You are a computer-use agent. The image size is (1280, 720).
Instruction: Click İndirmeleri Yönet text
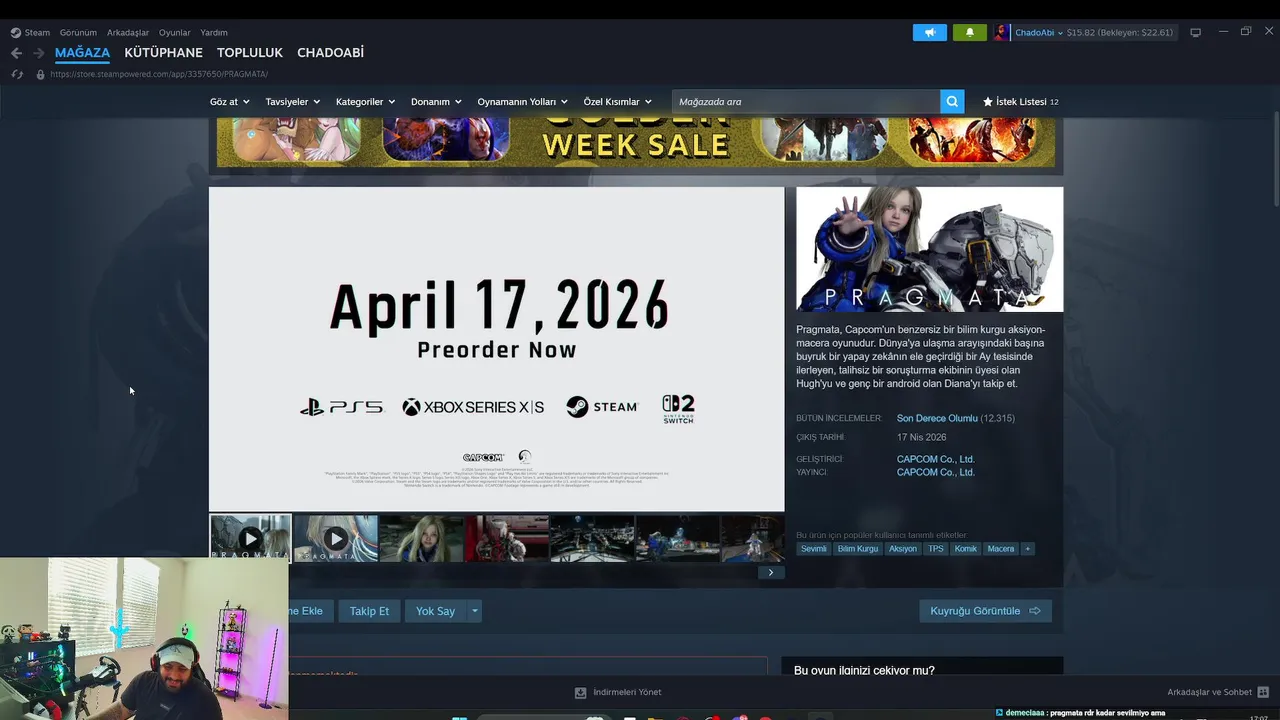pyautogui.click(x=627, y=692)
